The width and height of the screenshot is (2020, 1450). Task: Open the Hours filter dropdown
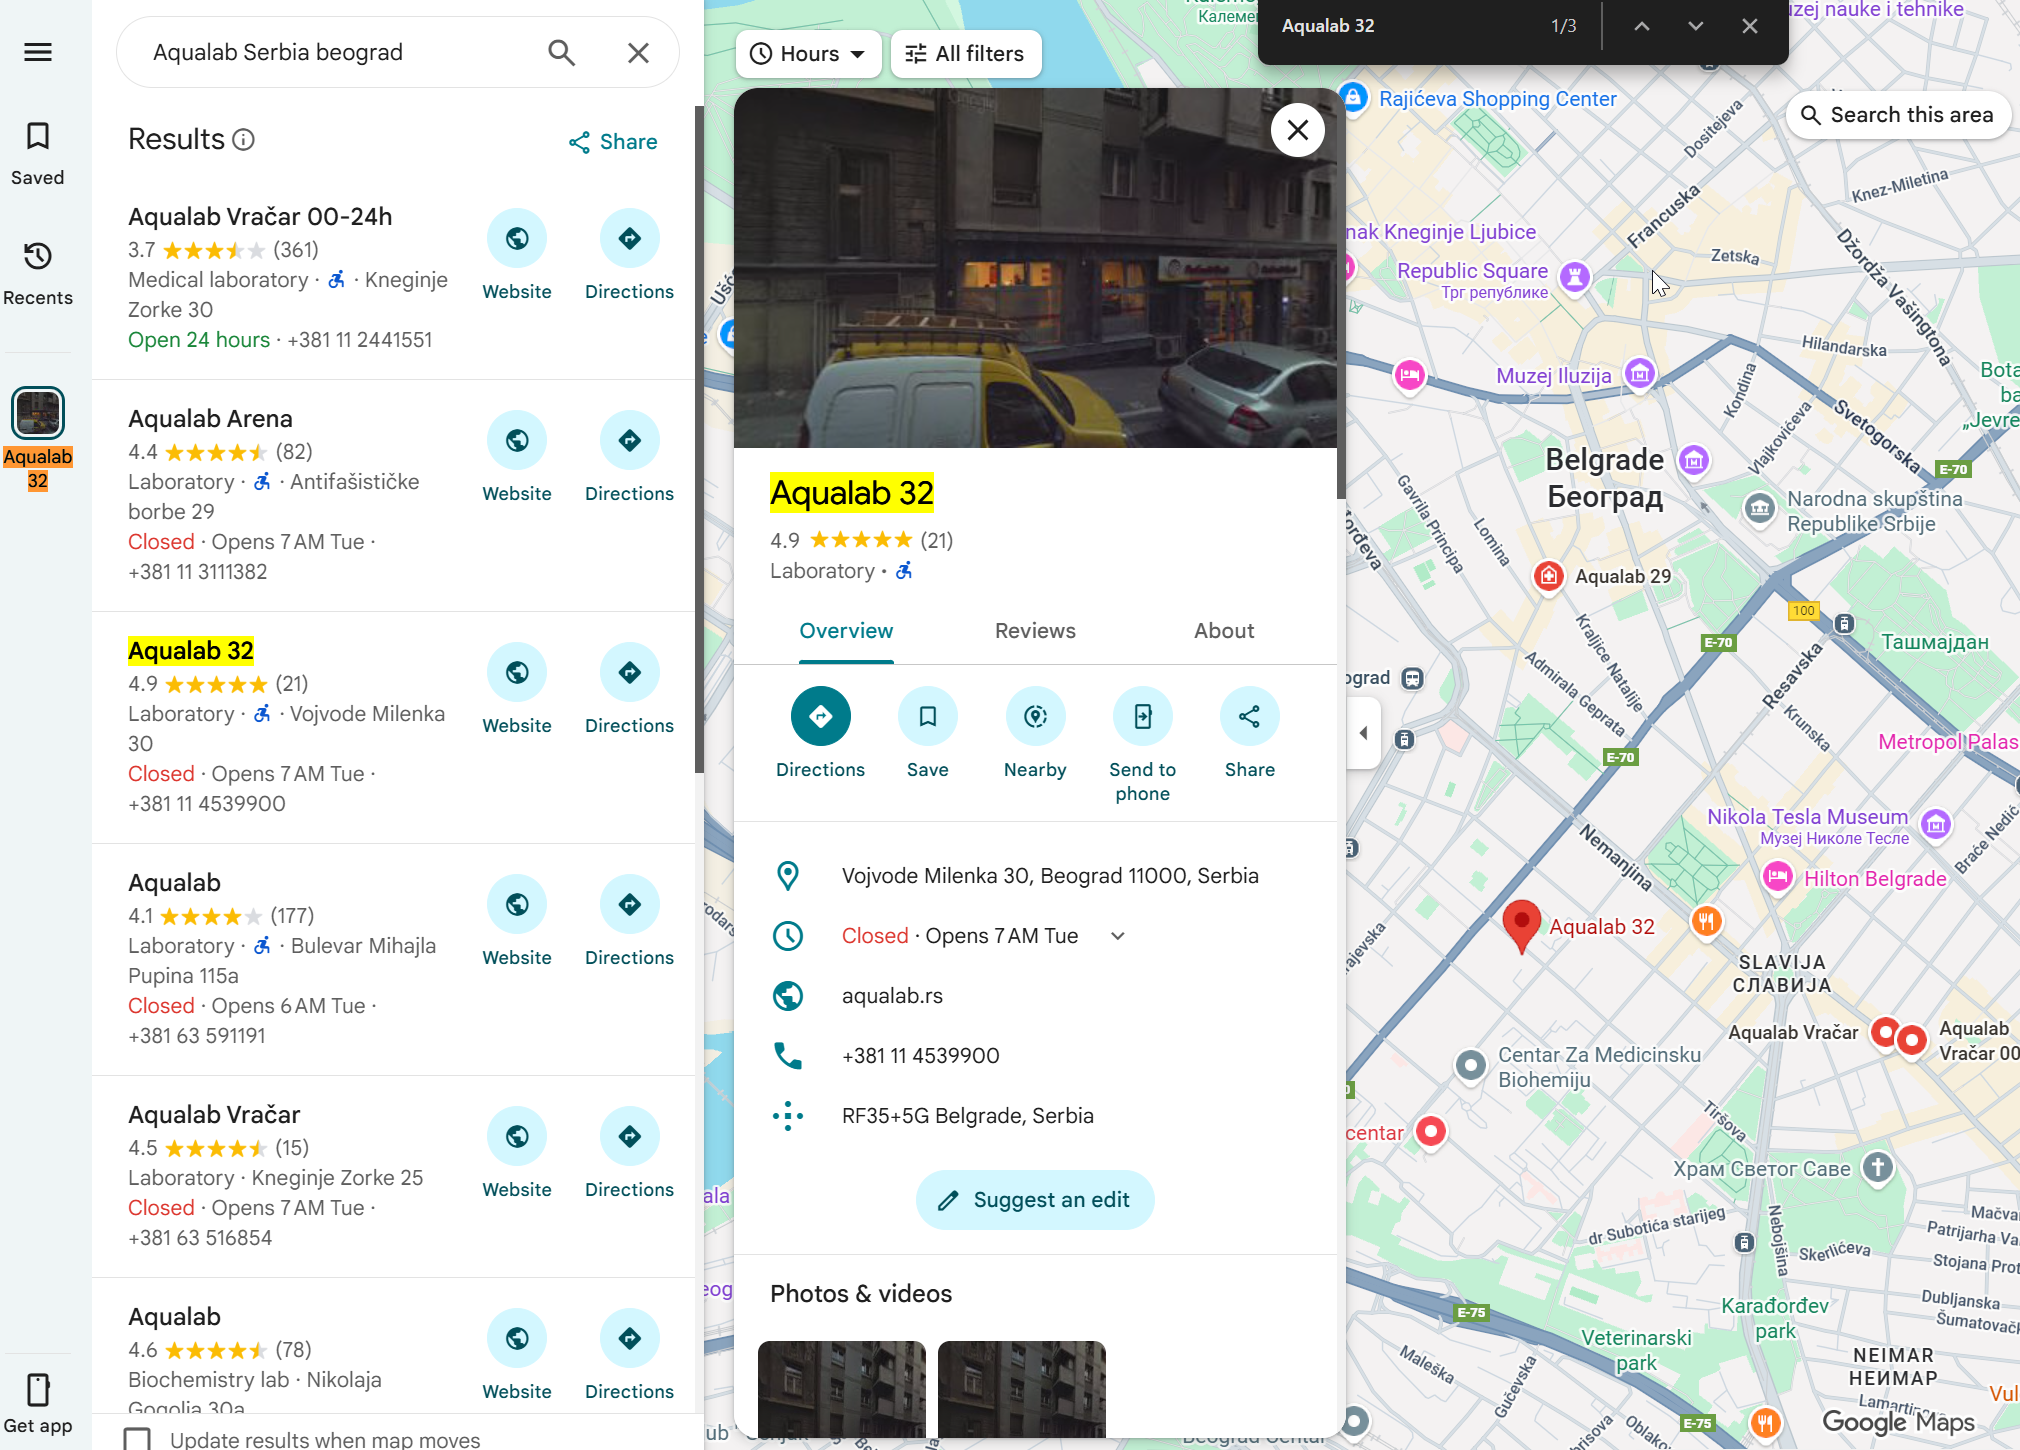tap(808, 54)
